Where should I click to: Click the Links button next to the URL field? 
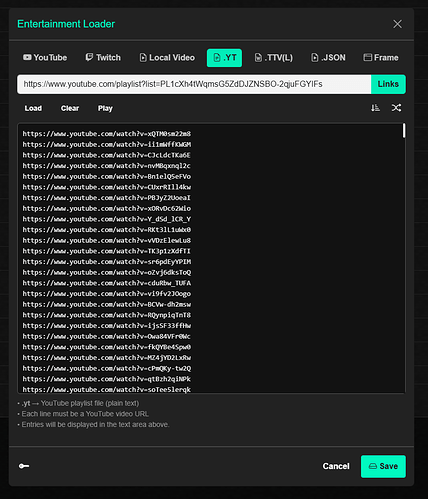click(388, 84)
